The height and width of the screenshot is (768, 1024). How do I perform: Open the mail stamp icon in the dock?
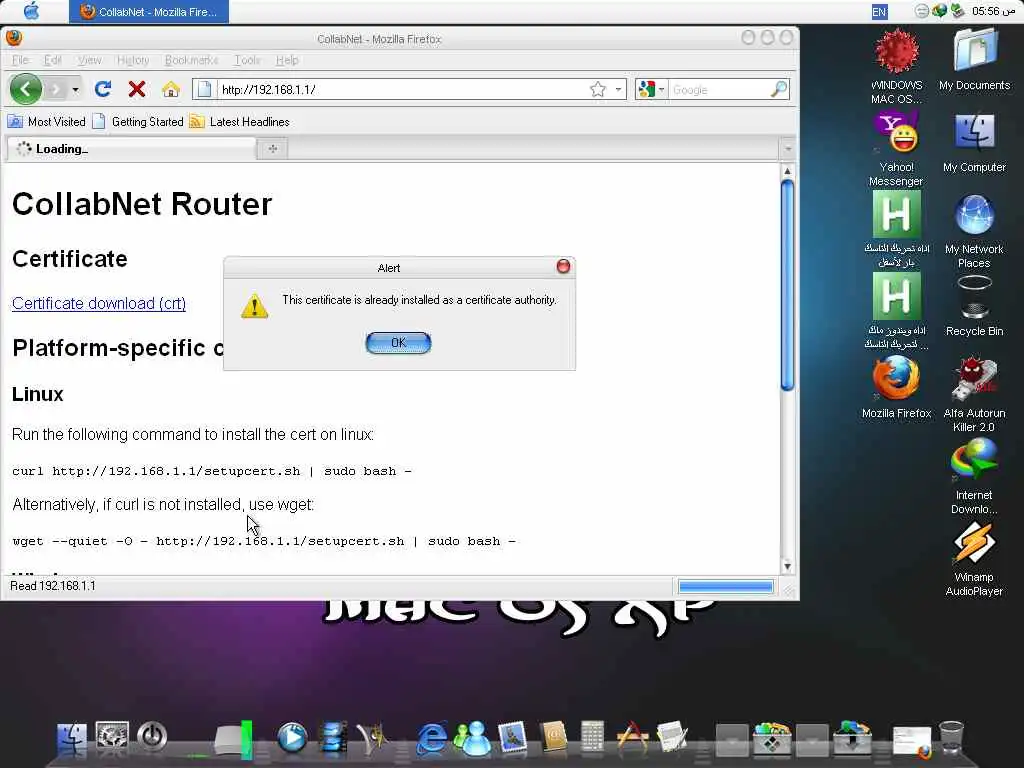pos(513,738)
